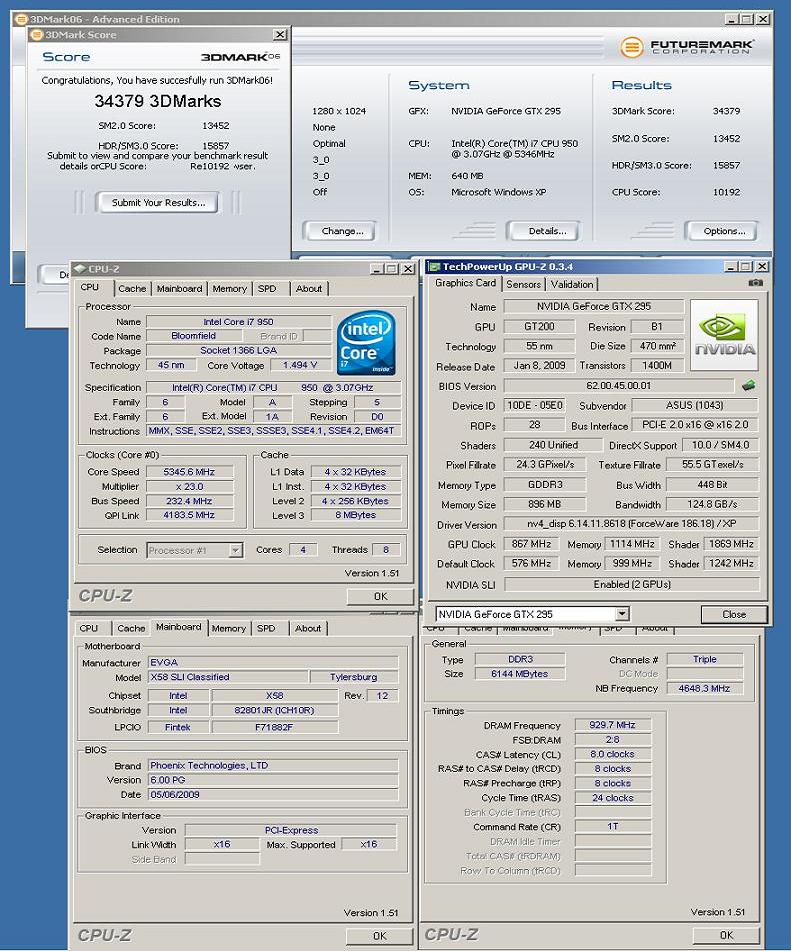Open Cache tab in motherboard CPU-Z window
Screen dimensions: 791x951
pyautogui.click(x=131, y=628)
